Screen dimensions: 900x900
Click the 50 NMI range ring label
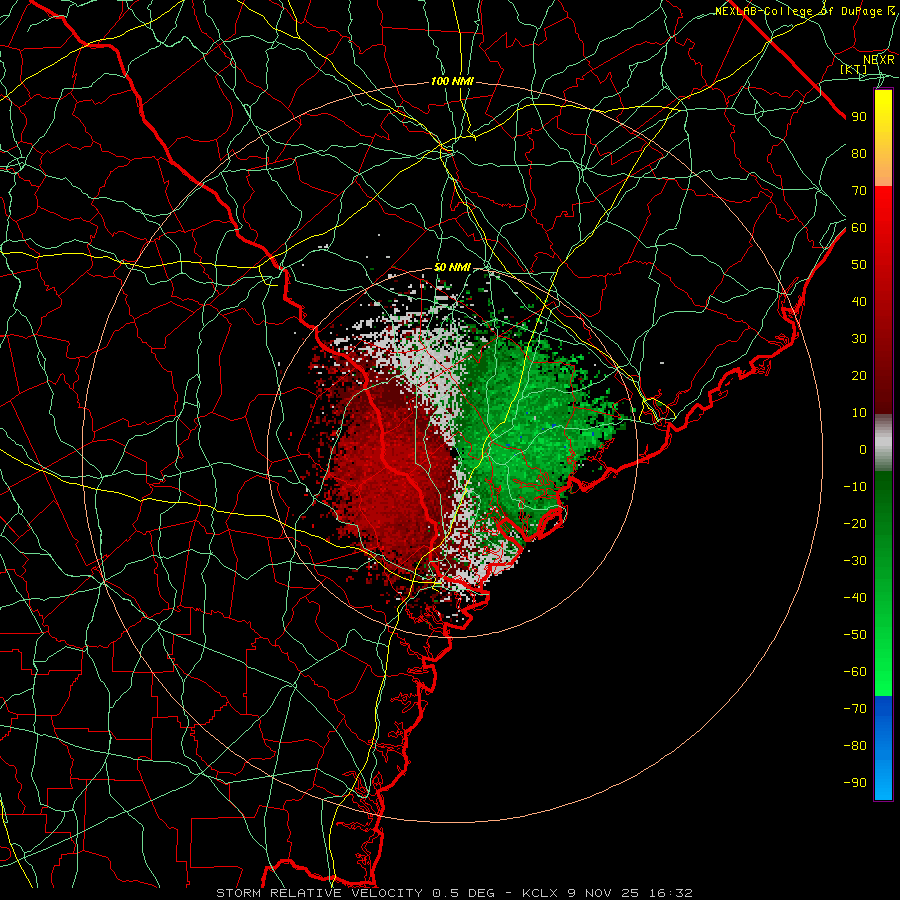coord(452,267)
